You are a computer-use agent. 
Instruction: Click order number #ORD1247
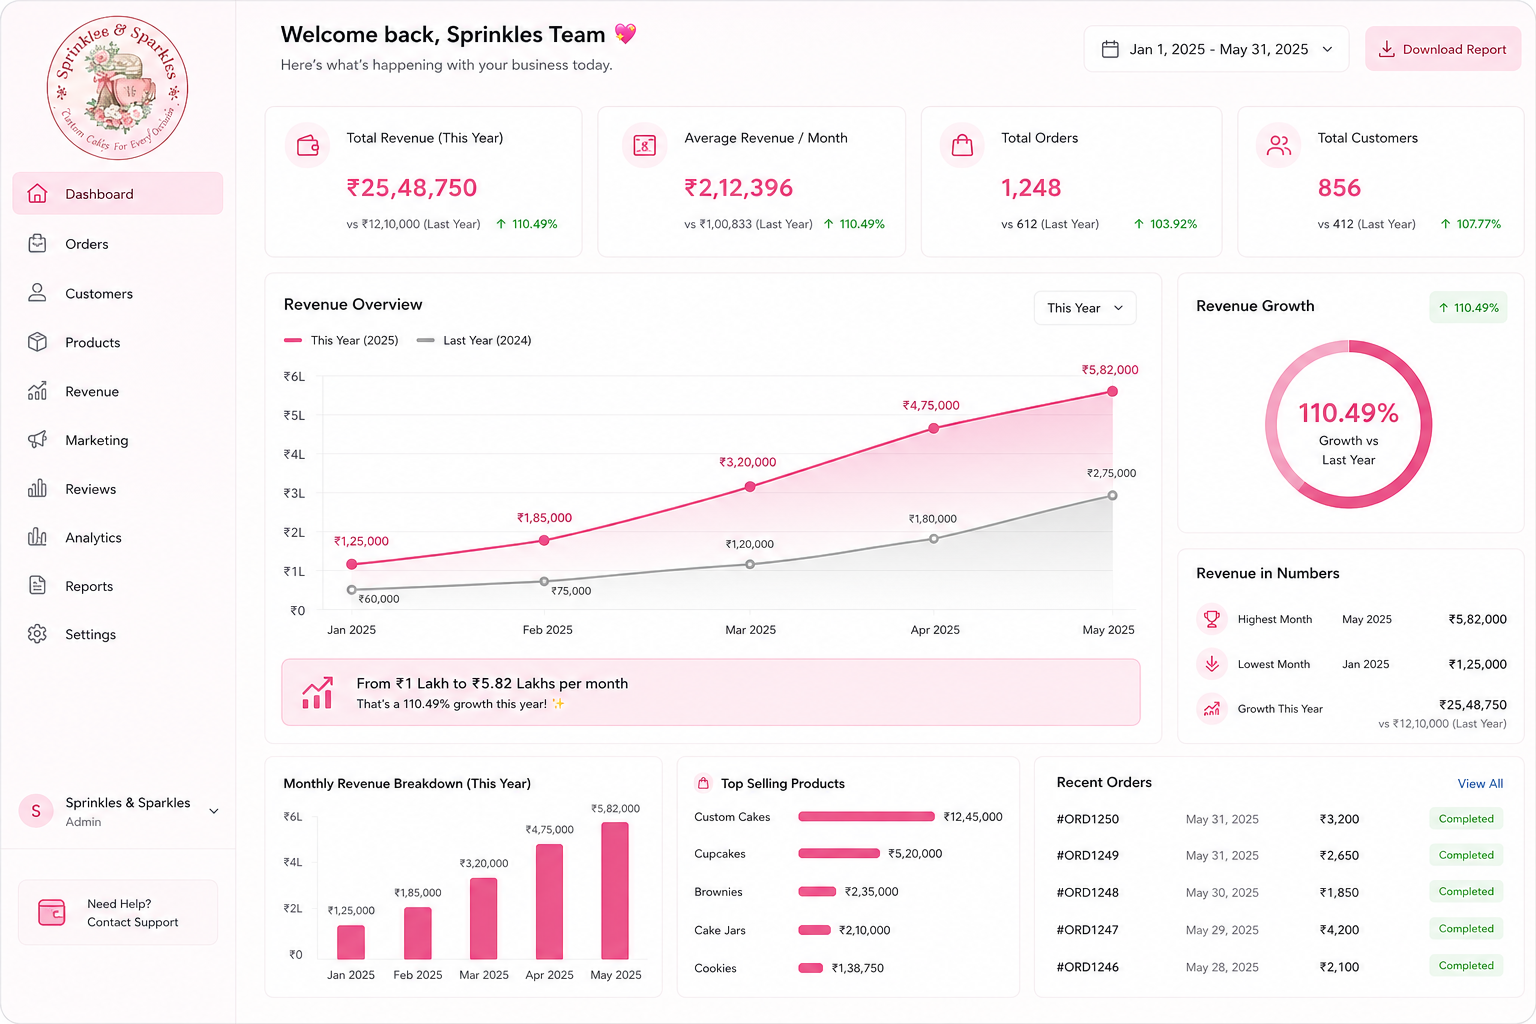(1087, 929)
